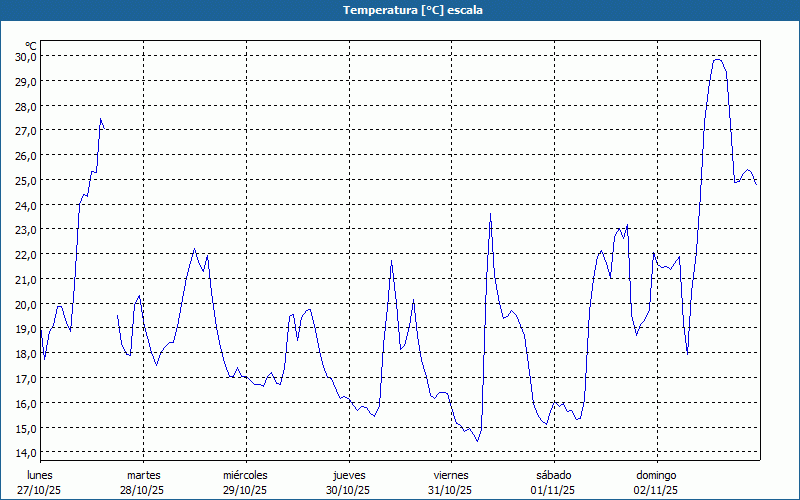This screenshot has height=500, width=800.
Task: Select the 'jueves 30/10/25' date label
Action: 349,483
